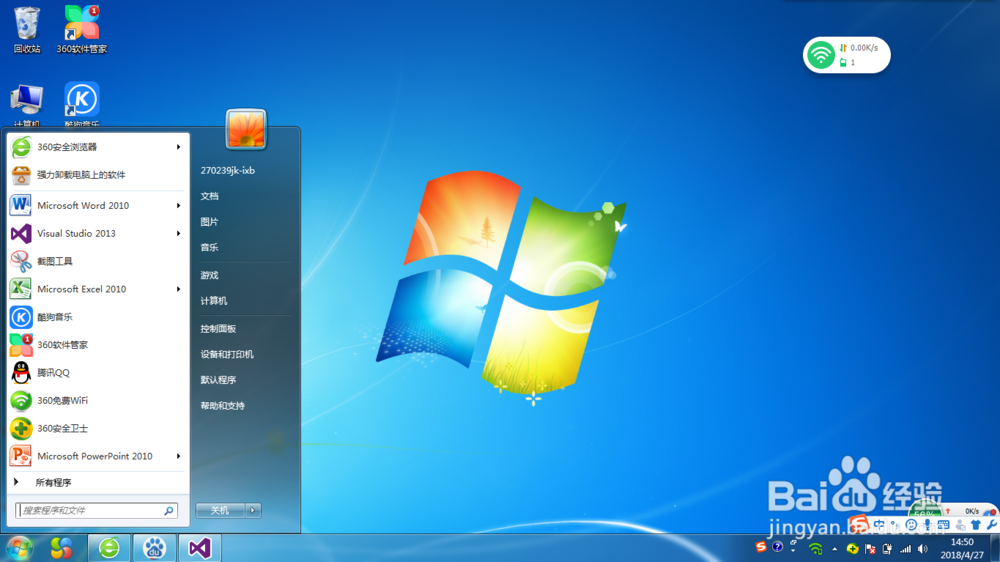
Task: Click the volume speaker tray icon
Action: pyautogui.click(x=923, y=549)
